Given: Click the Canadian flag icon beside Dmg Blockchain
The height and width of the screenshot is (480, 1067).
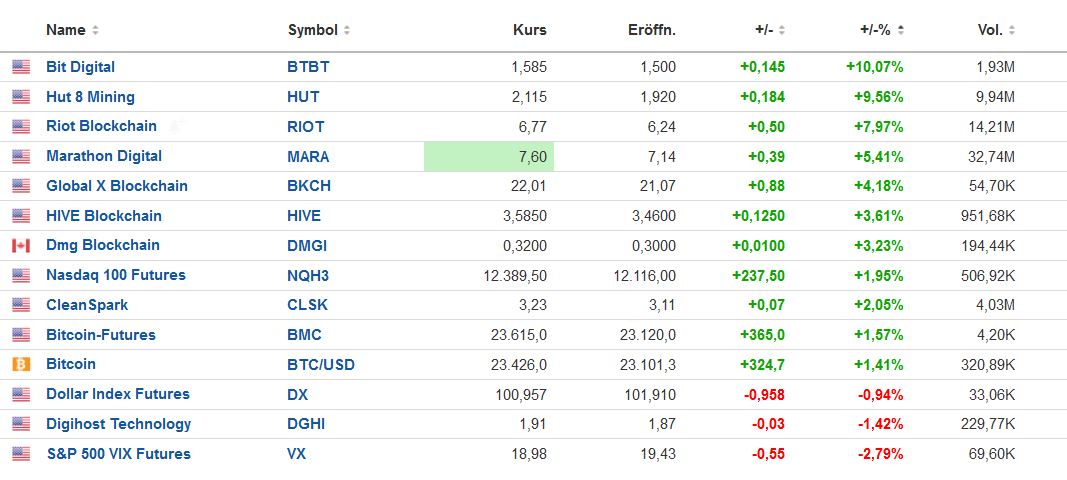Looking at the screenshot, I should click(x=21, y=245).
